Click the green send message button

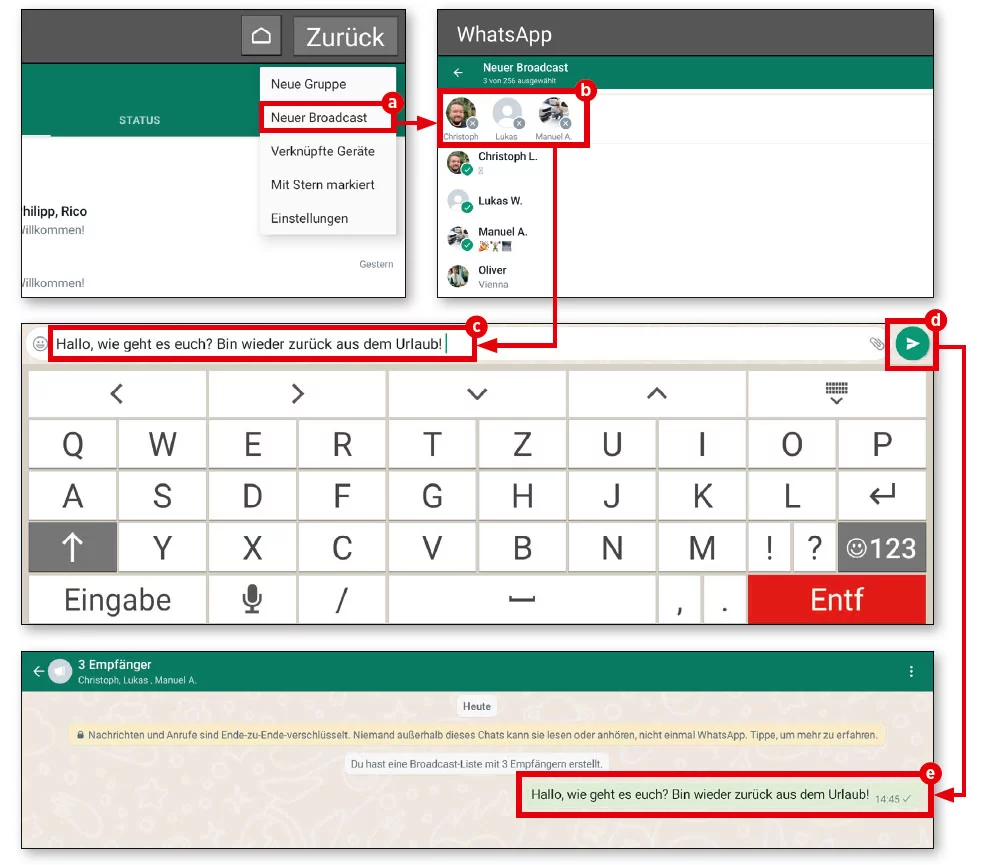911,344
